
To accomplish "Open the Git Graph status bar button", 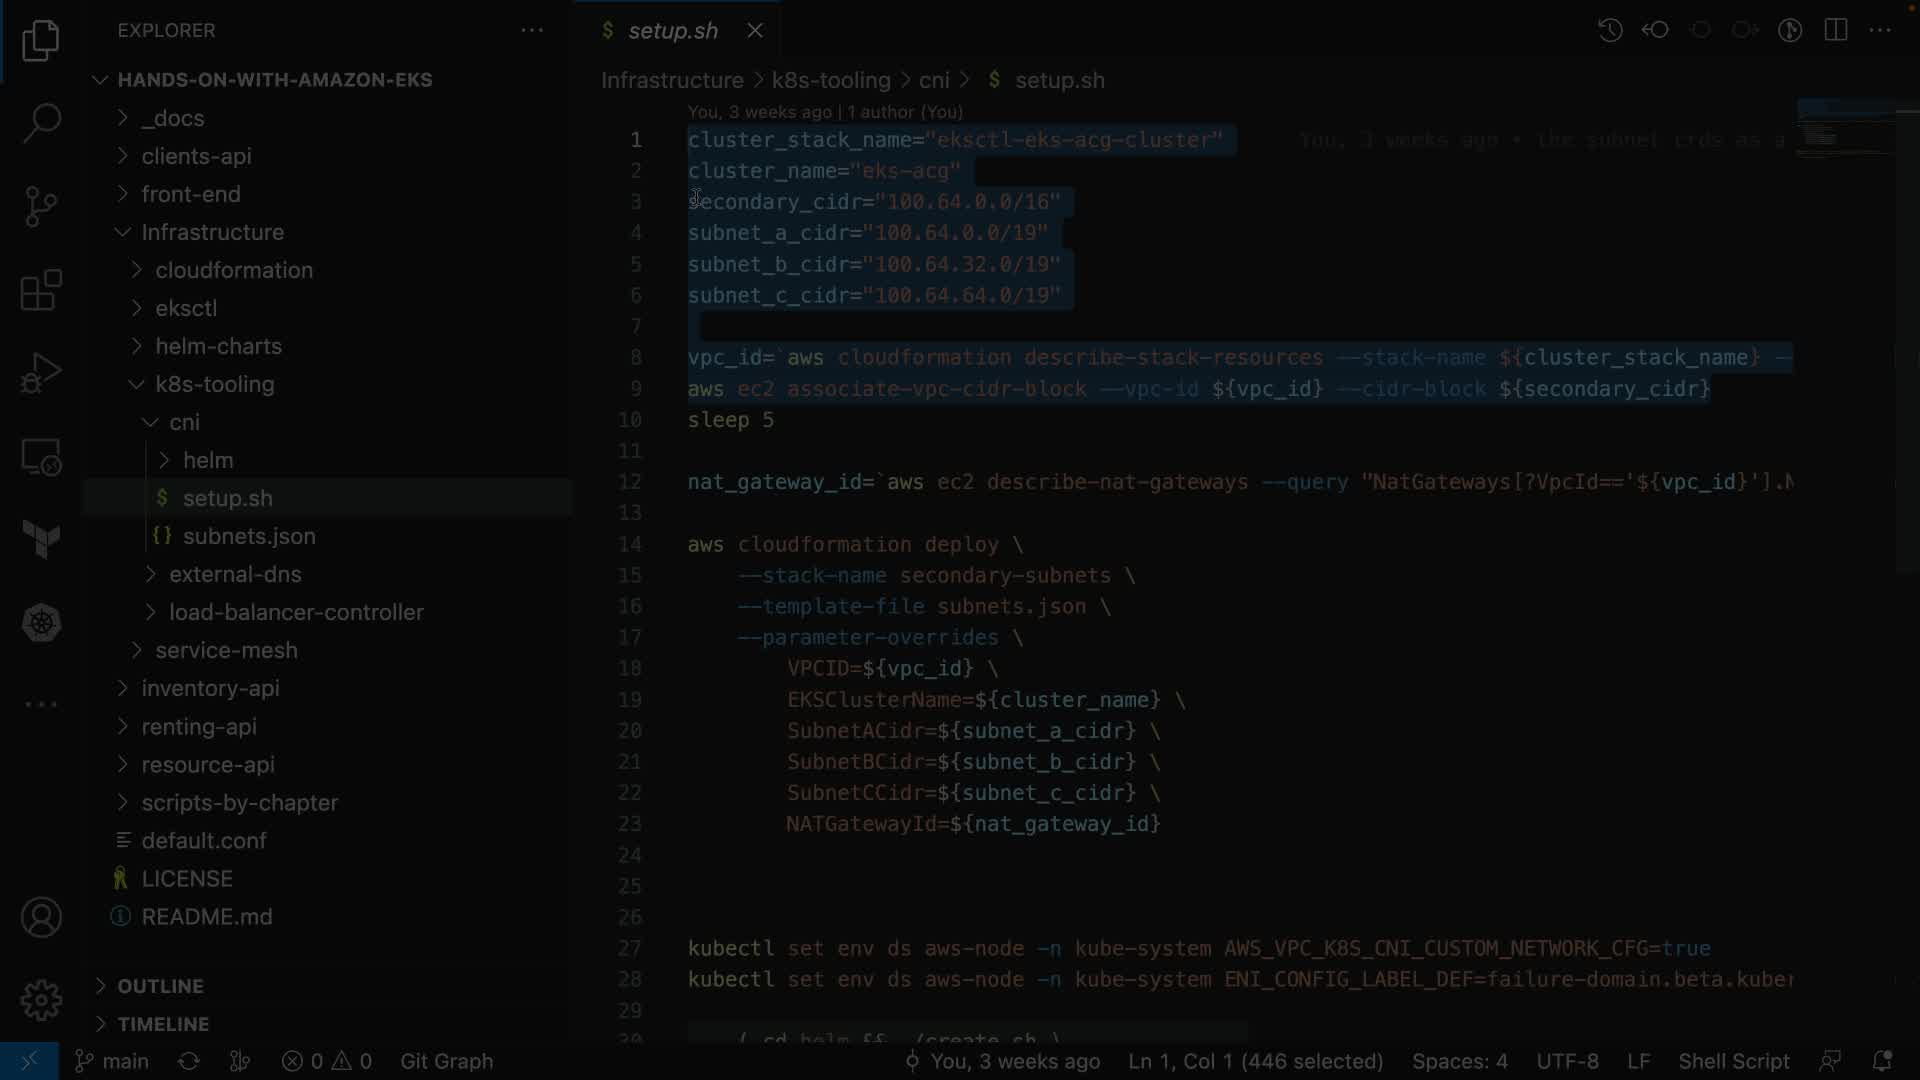I will (x=446, y=1061).
